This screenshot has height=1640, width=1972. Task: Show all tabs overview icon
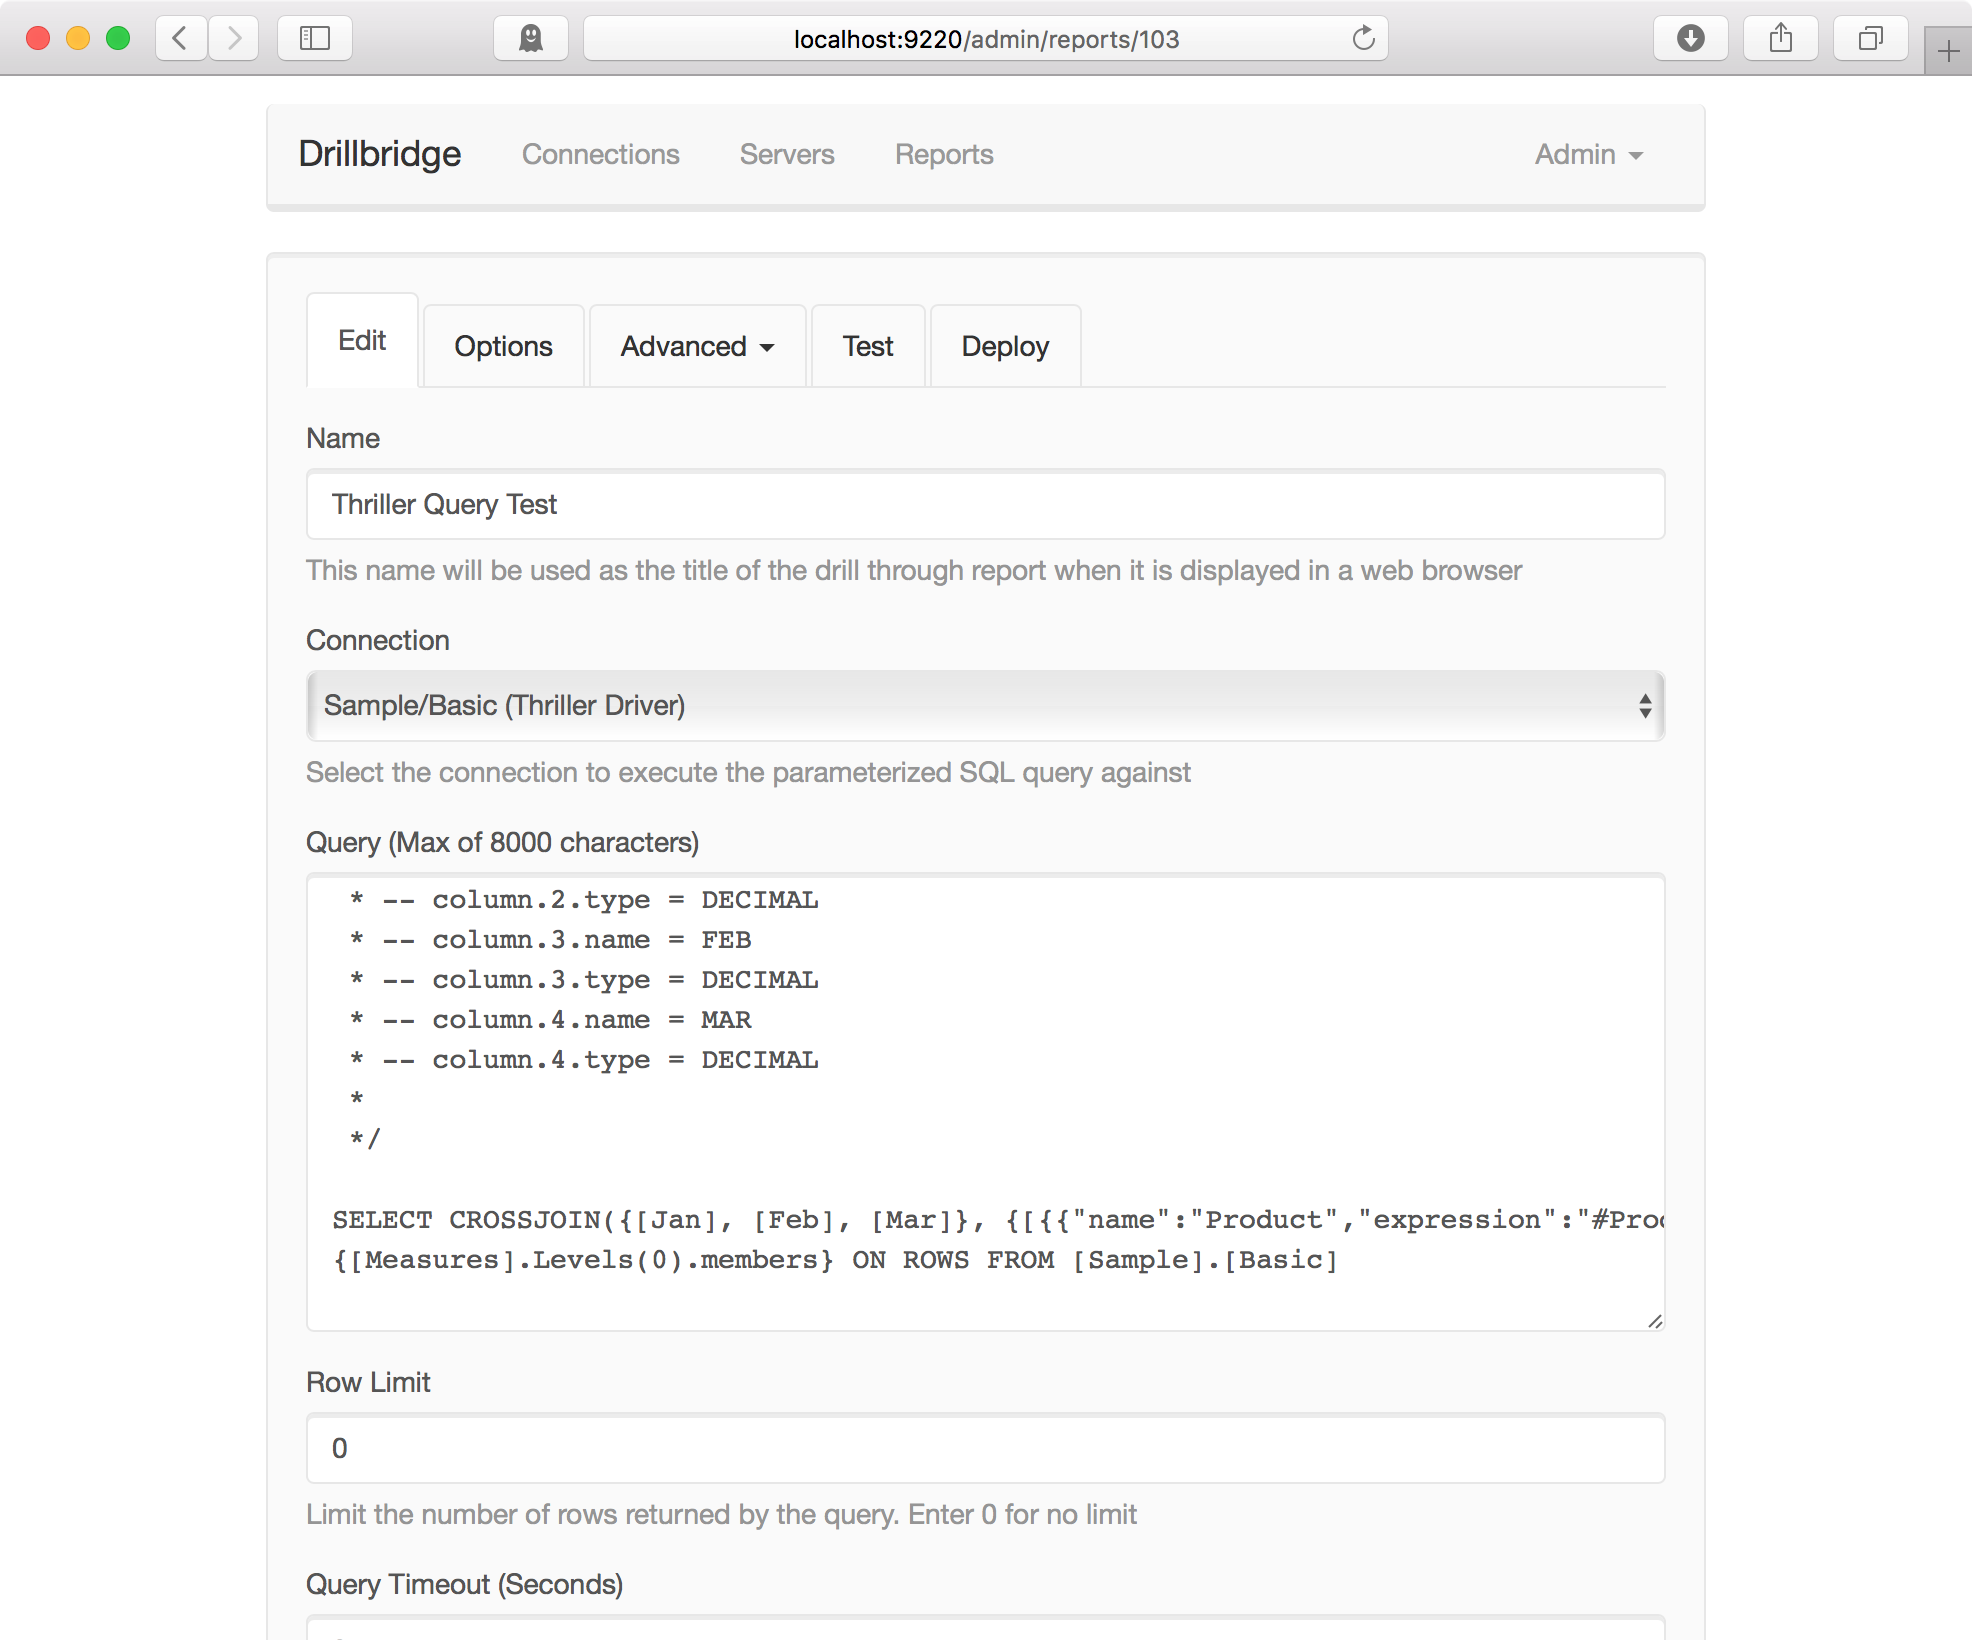1871,39
